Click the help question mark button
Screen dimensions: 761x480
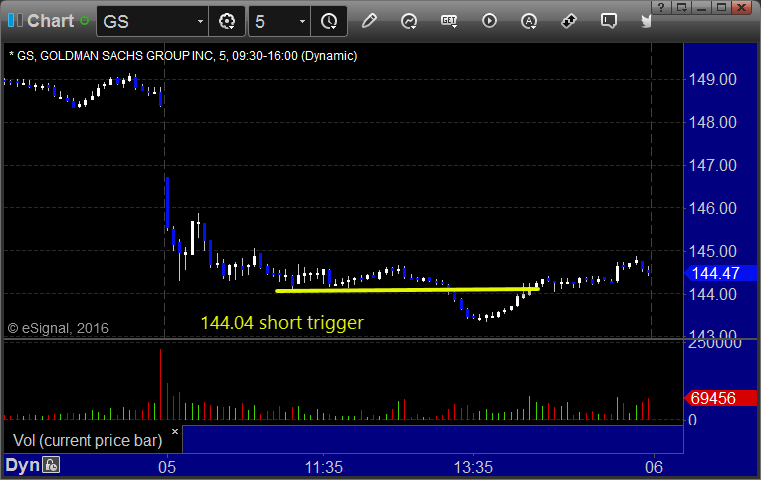(x=661, y=7)
